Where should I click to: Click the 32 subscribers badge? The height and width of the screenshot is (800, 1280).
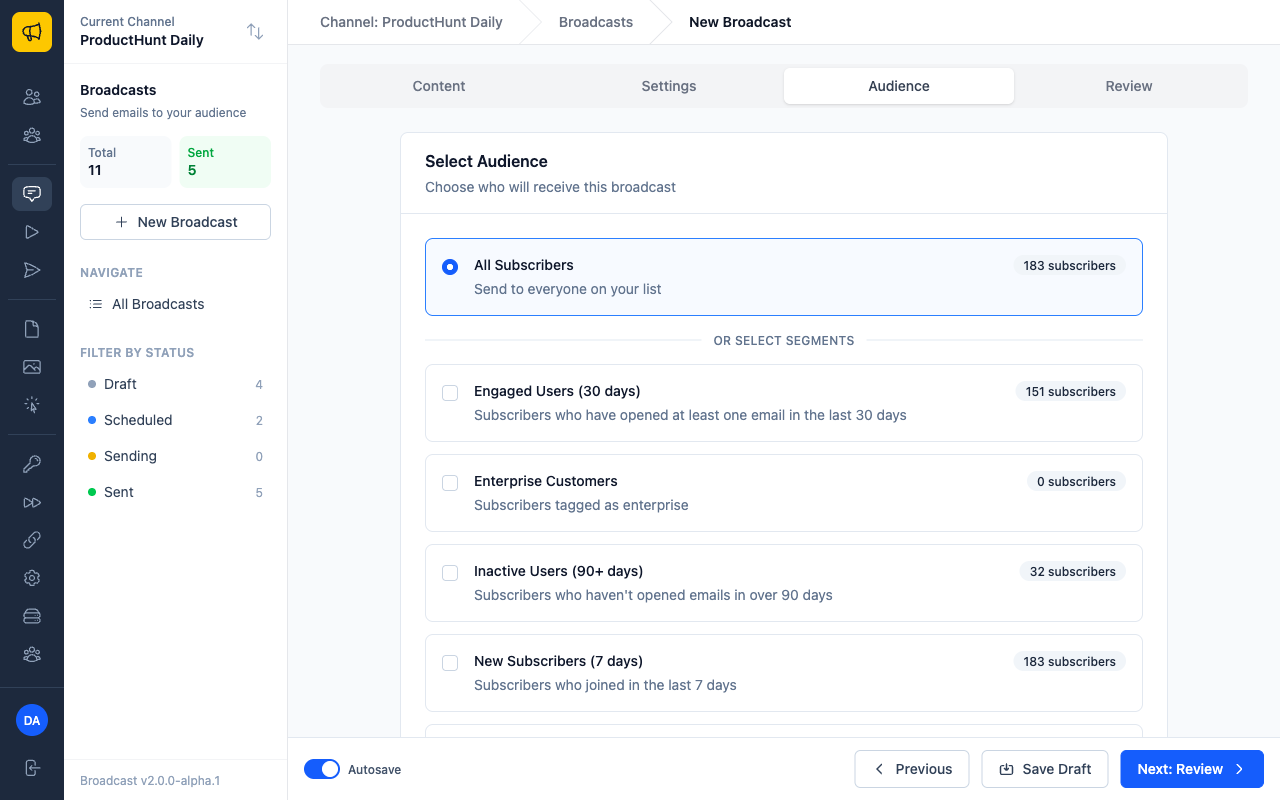[1072, 572]
